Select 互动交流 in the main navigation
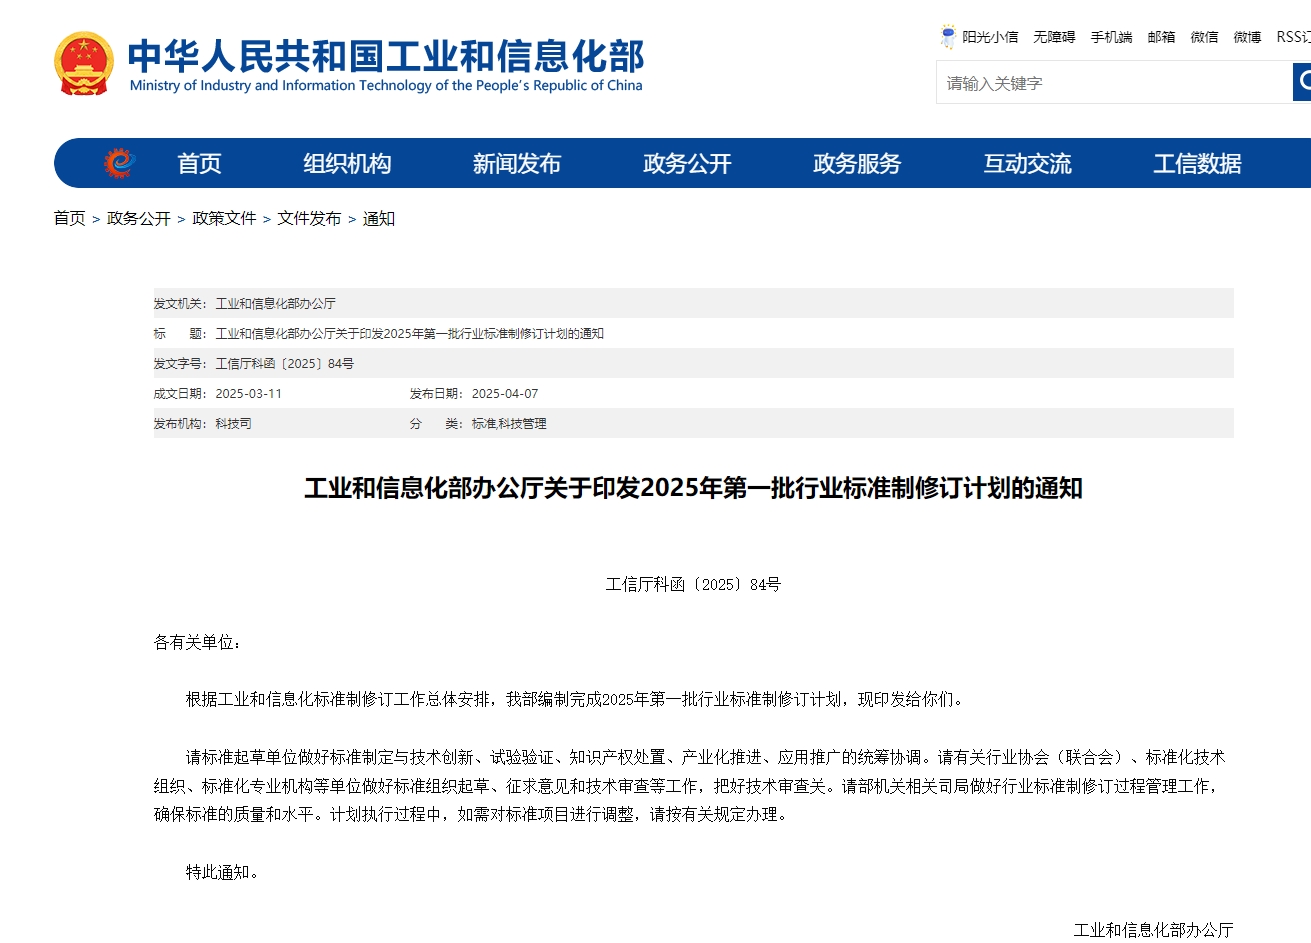Image resolution: width=1311 pixels, height=943 pixels. click(1027, 164)
